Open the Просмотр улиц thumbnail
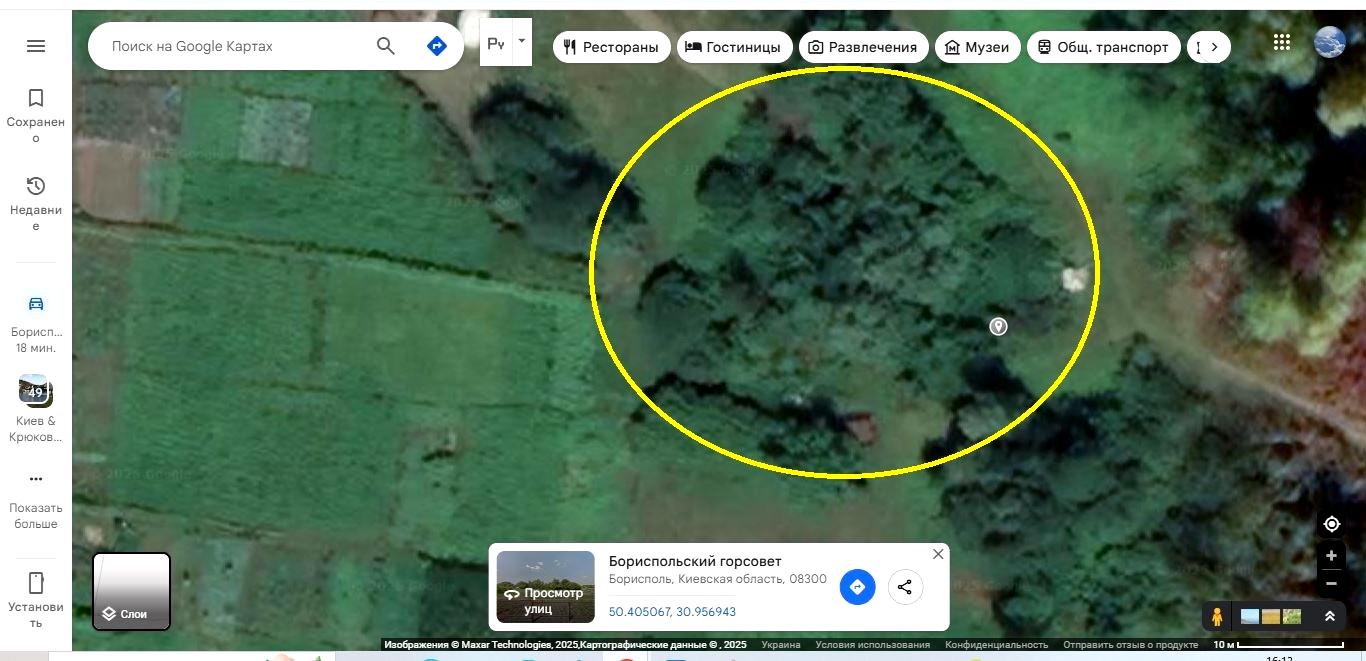 pyautogui.click(x=545, y=587)
